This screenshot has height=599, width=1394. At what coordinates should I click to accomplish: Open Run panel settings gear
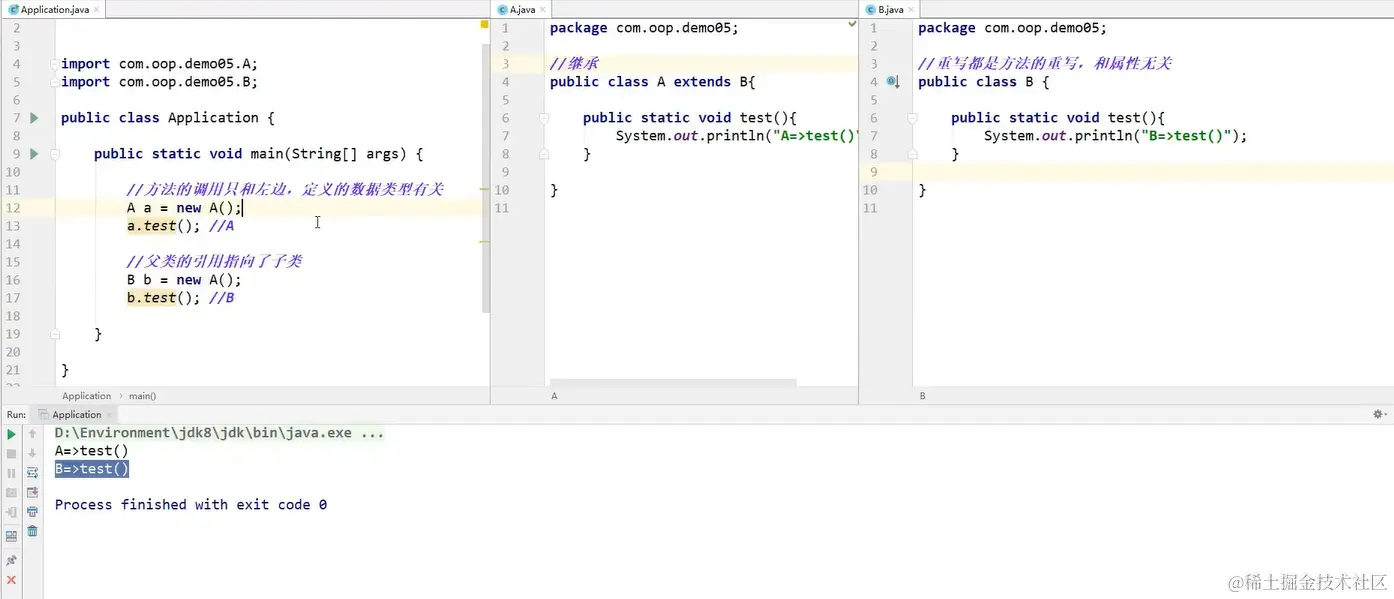point(1379,414)
